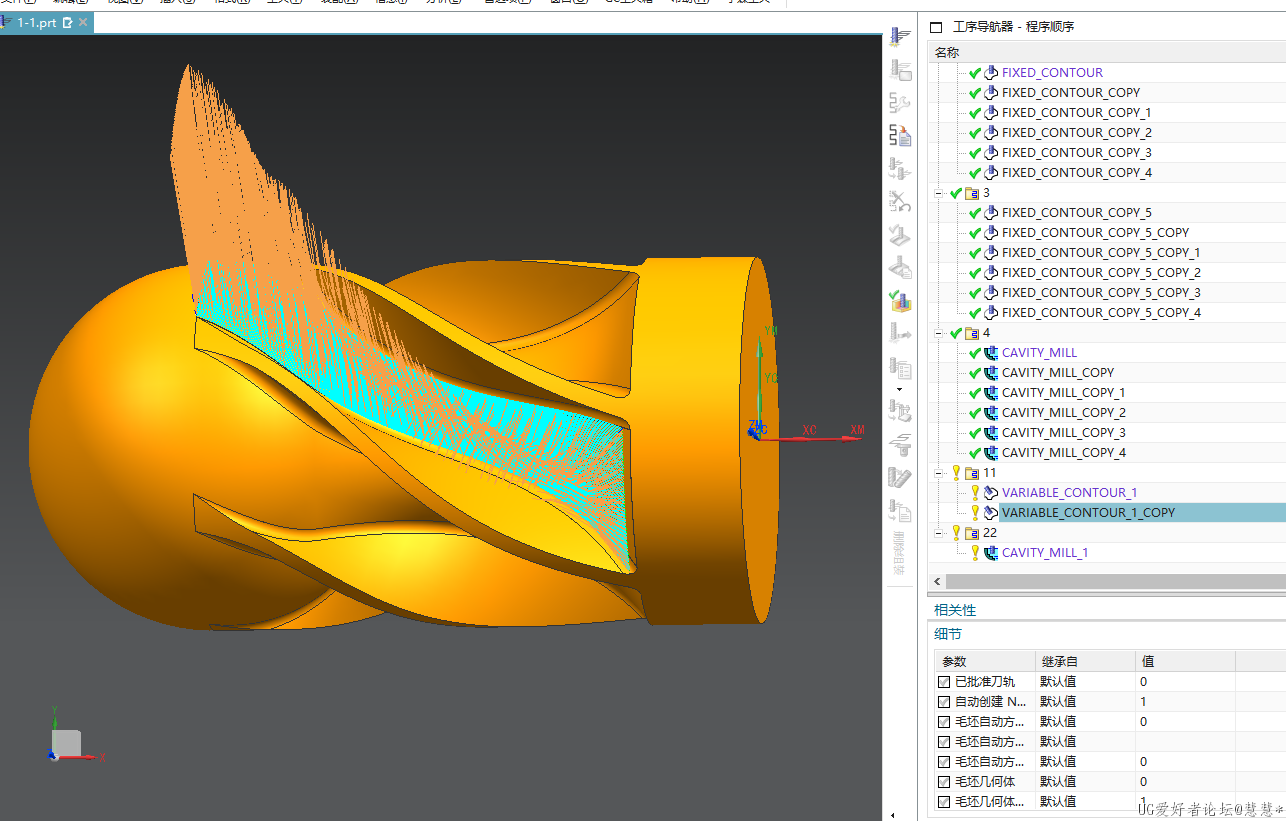Click the navigator horizontal scrollbar track
The width and height of the screenshot is (1286, 821).
click(1115, 581)
